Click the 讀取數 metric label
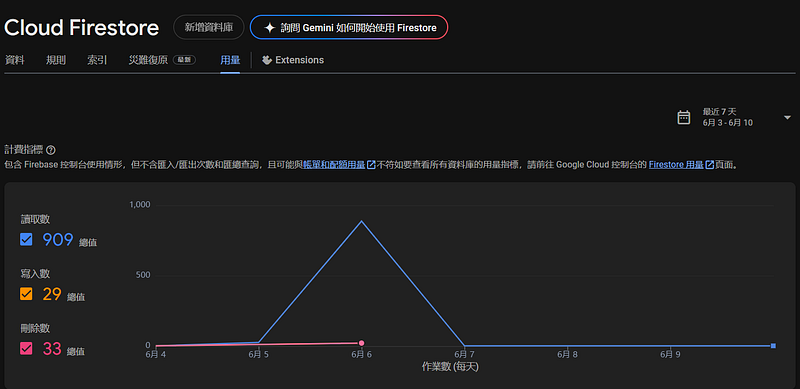 [x=35, y=220]
